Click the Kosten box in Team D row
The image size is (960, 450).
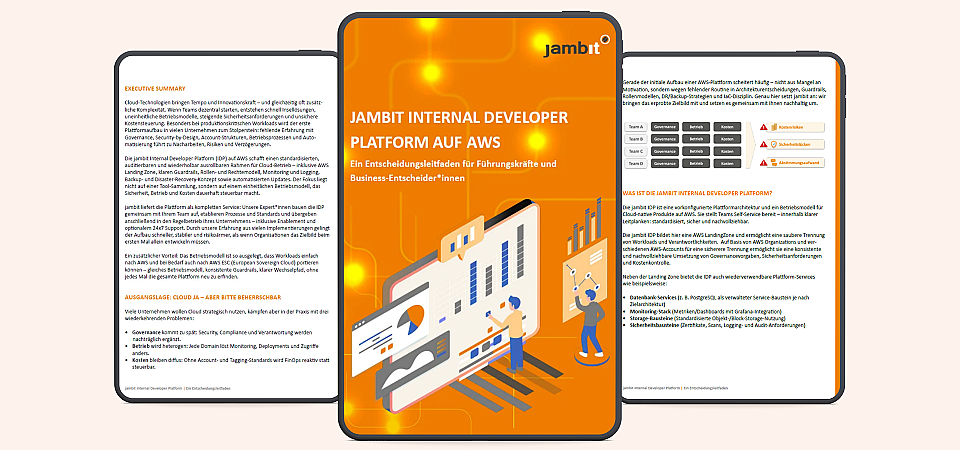pyautogui.click(x=727, y=163)
